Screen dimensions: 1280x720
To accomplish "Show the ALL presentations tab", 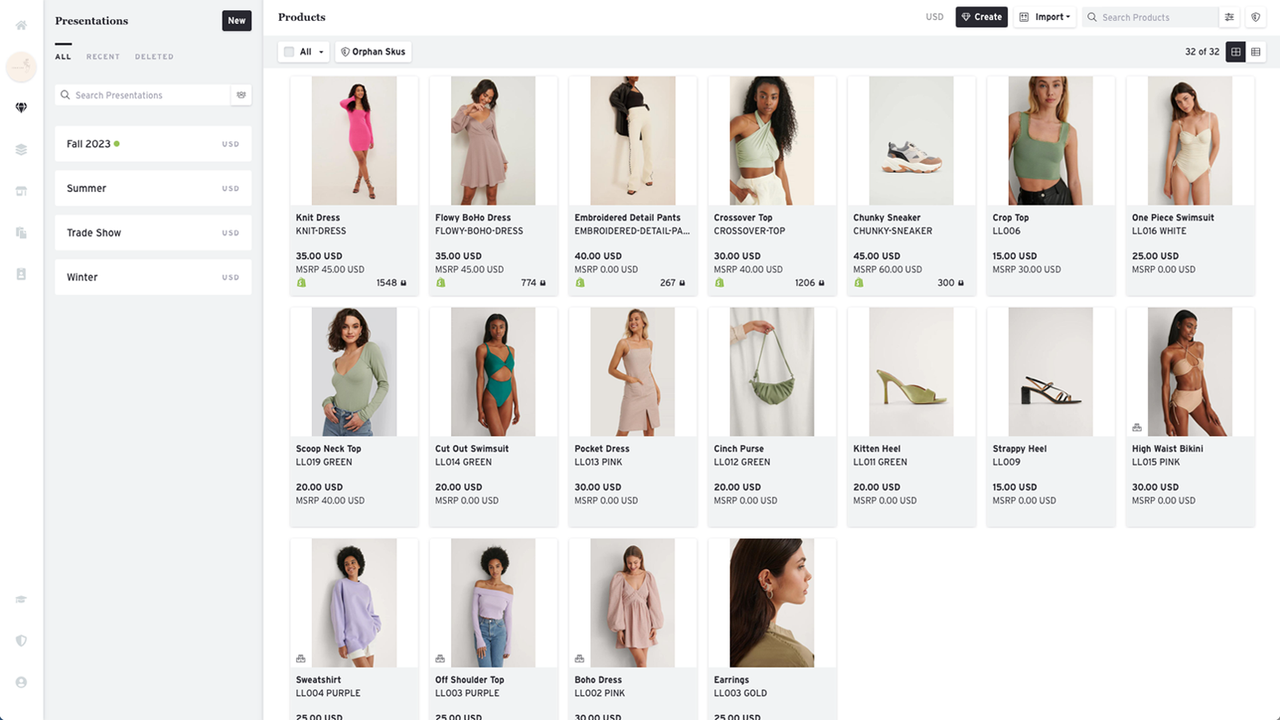I will (x=63, y=57).
